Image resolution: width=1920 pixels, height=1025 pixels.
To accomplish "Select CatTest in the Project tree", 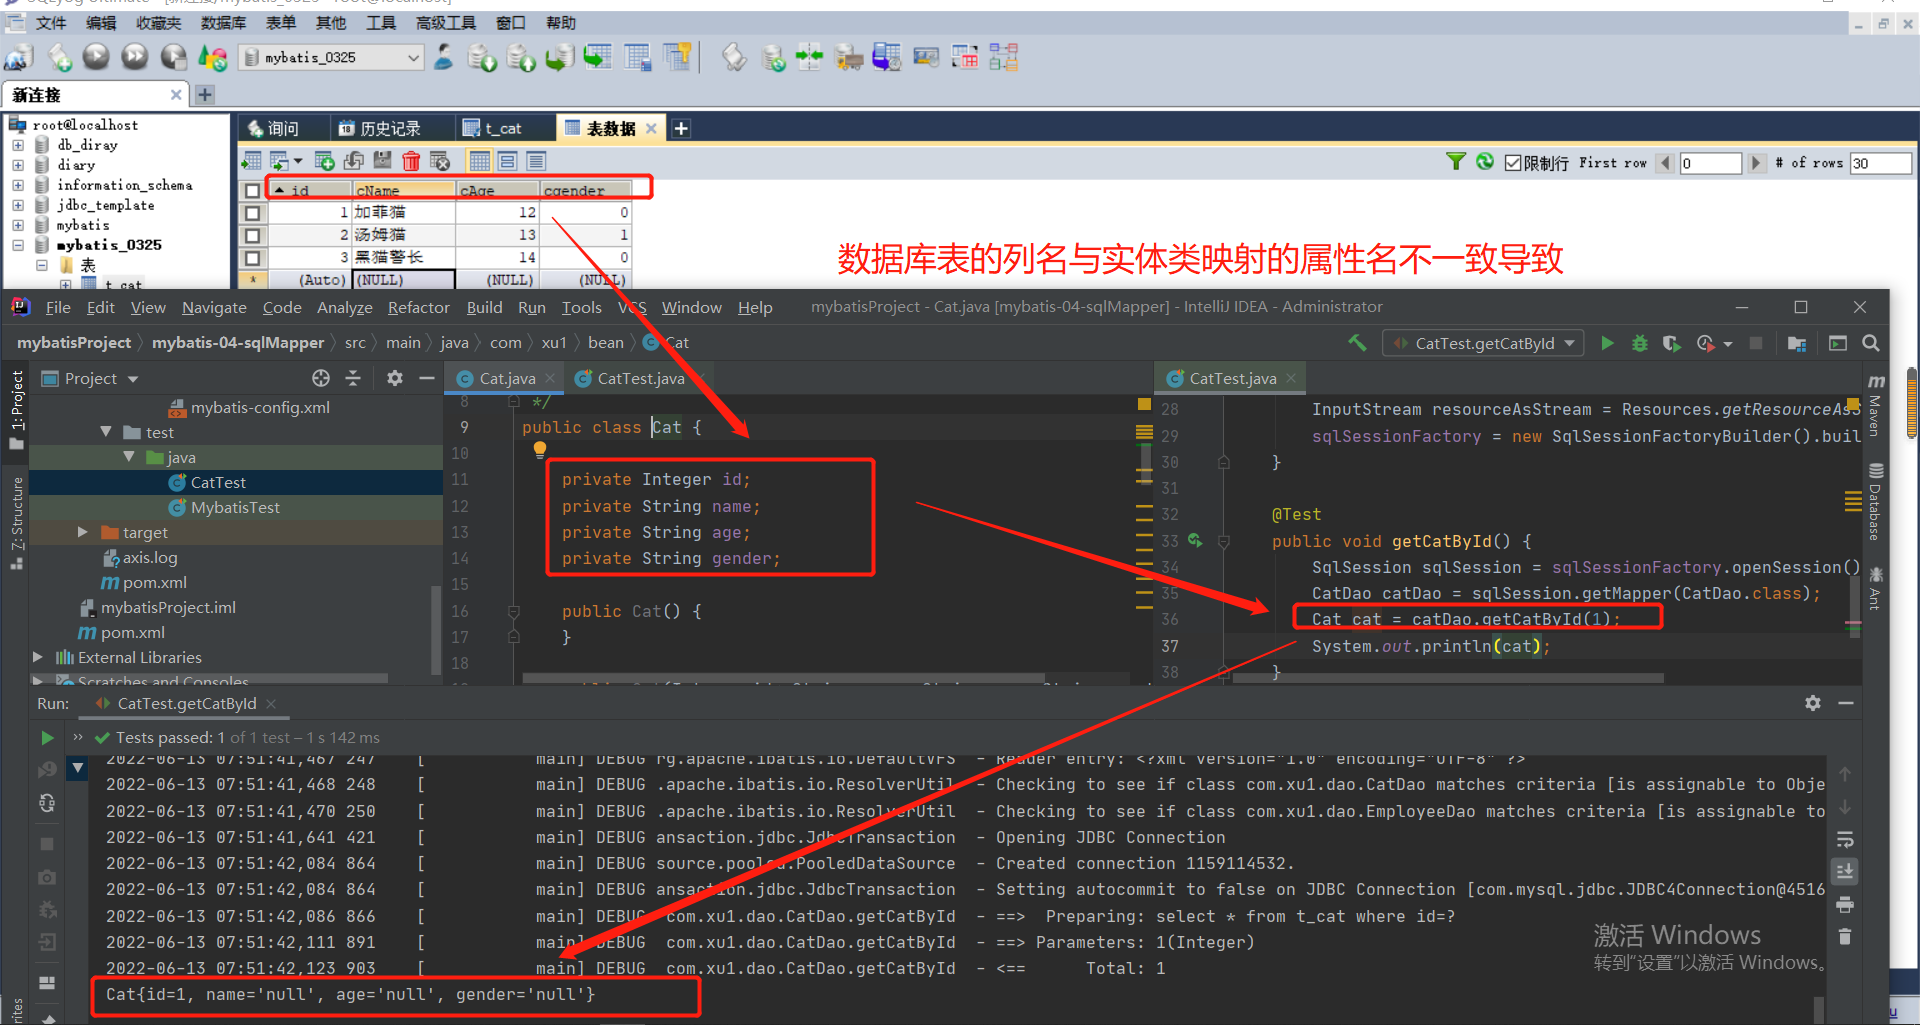I will coord(218,482).
